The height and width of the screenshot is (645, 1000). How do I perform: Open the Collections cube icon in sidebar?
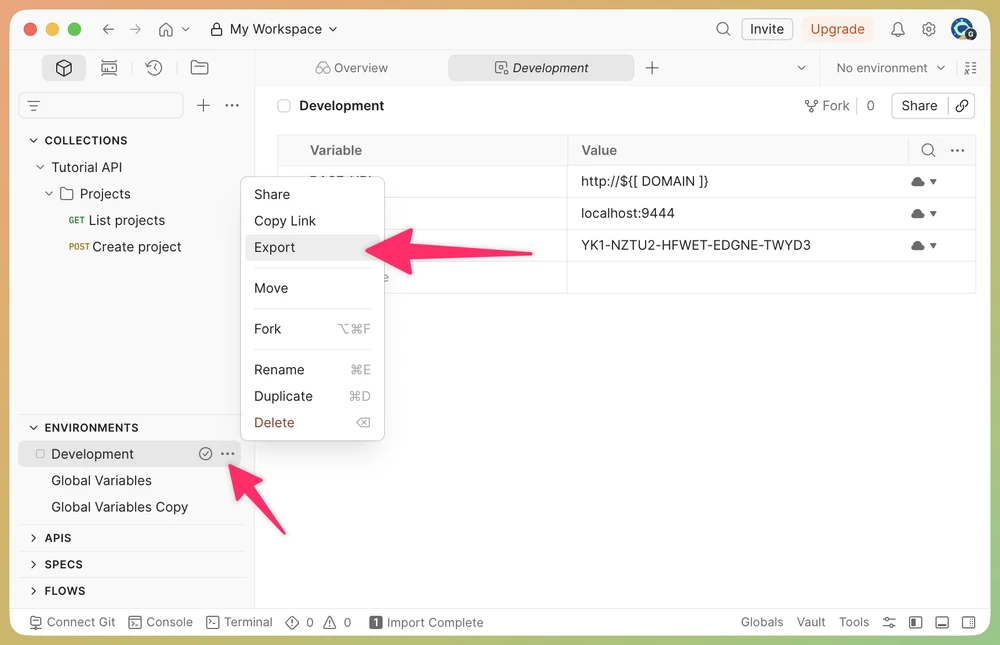pos(64,68)
